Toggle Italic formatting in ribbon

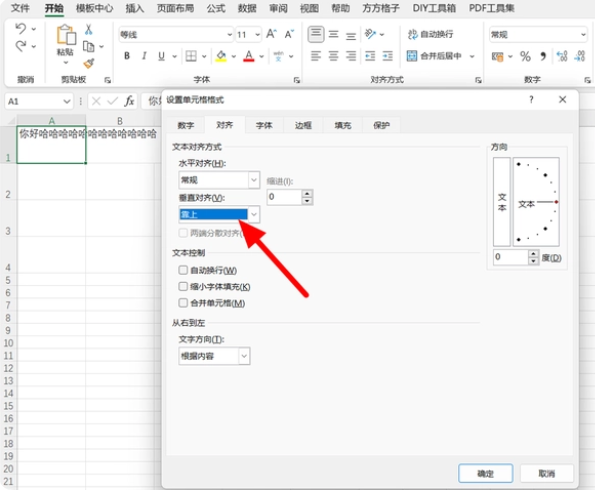(x=144, y=56)
